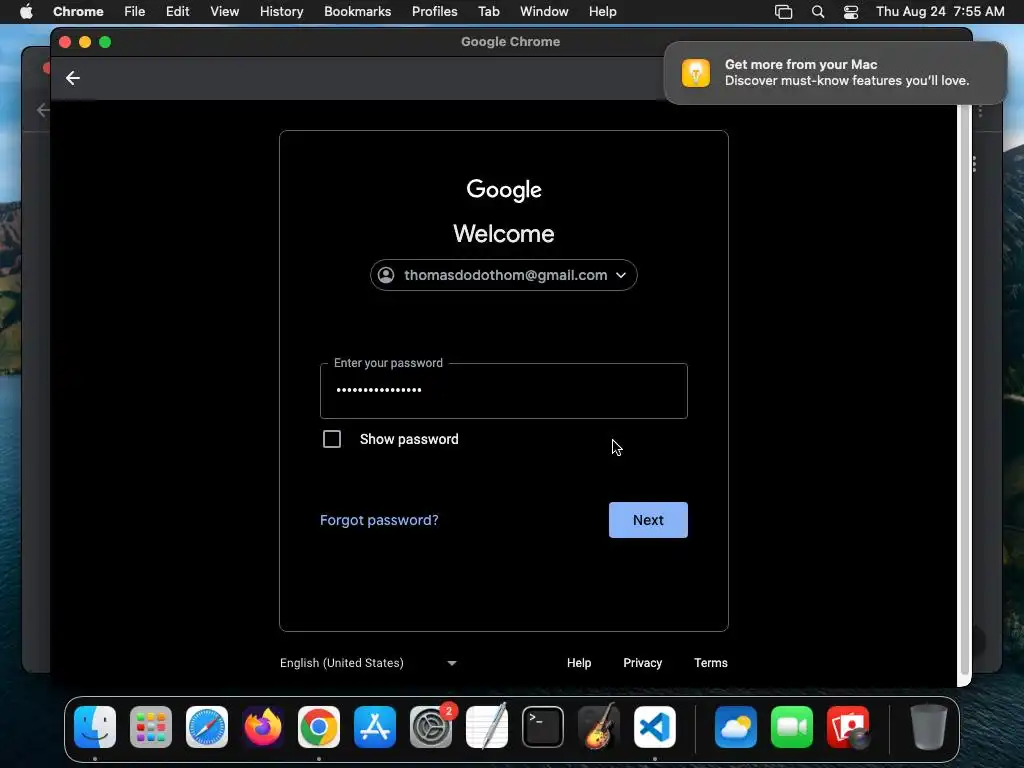Launch Visual Studio Code from dock
The width and height of the screenshot is (1024, 768).
[655, 727]
